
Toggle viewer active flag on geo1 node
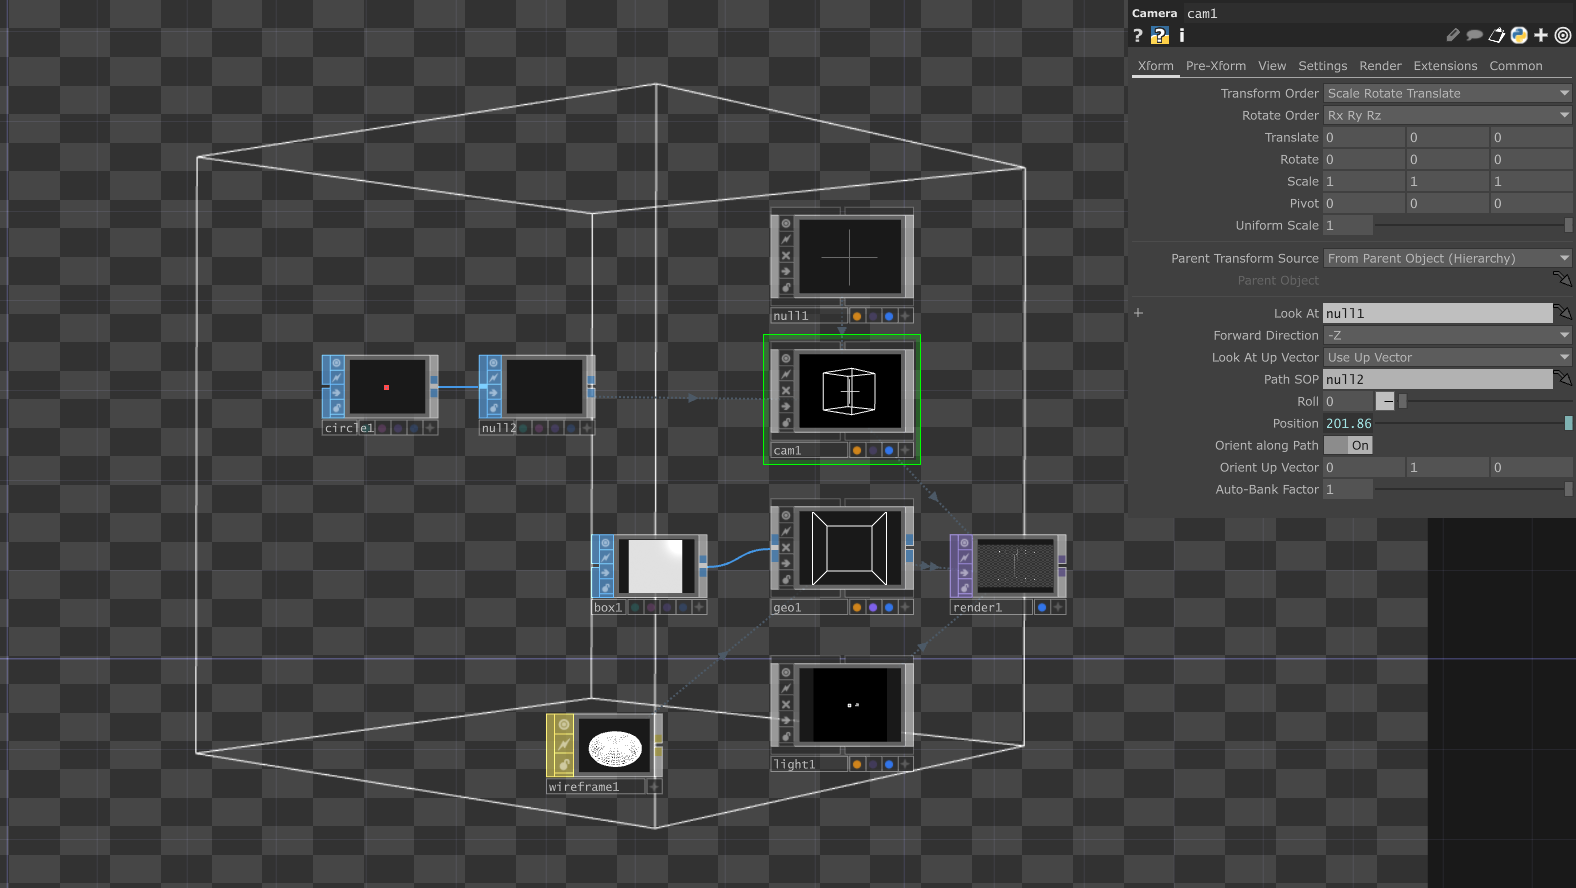click(786, 515)
